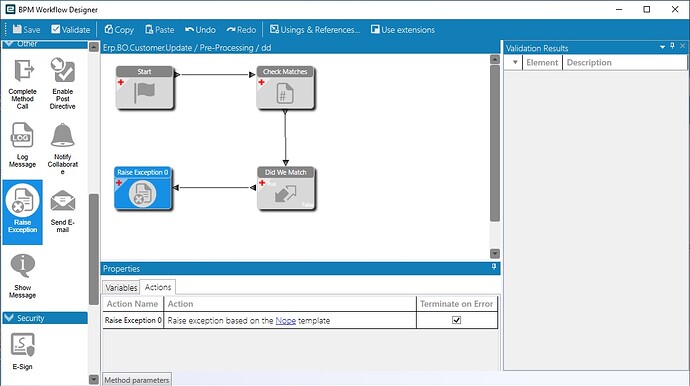Click the Paste toolbar button

(159, 29)
